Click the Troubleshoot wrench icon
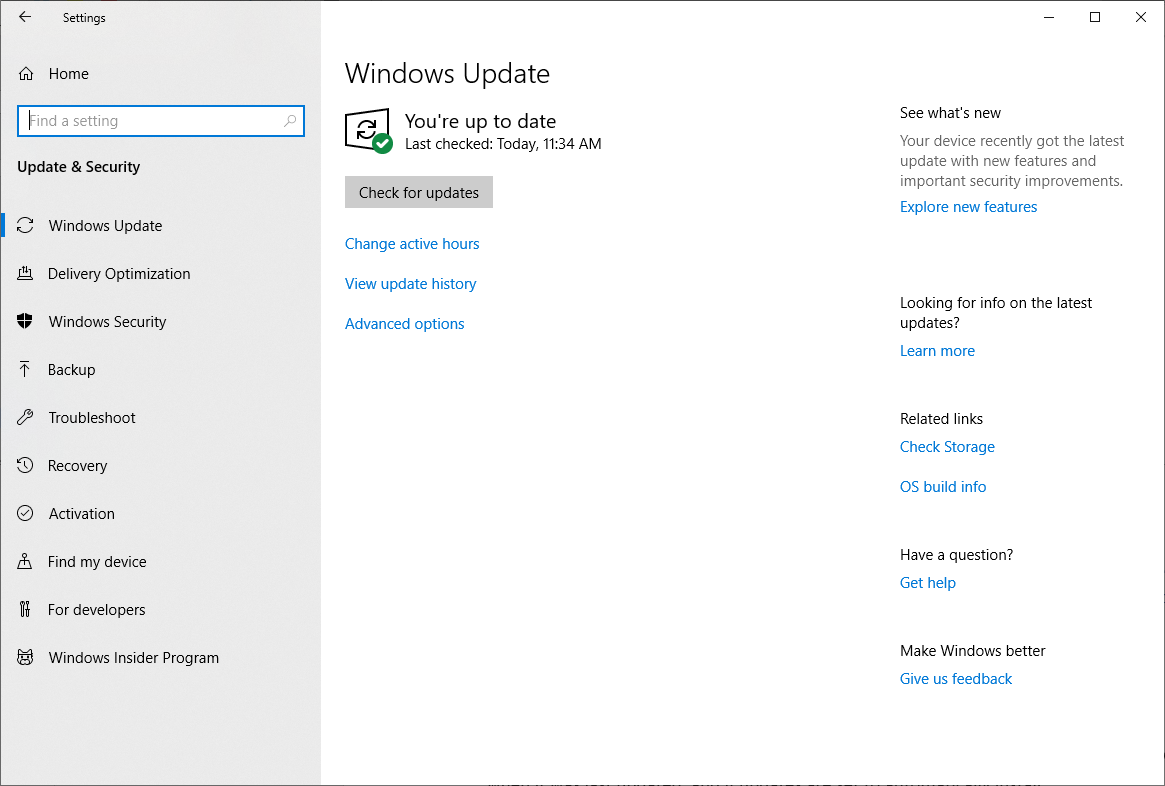Image resolution: width=1165 pixels, height=786 pixels. click(x=25, y=418)
